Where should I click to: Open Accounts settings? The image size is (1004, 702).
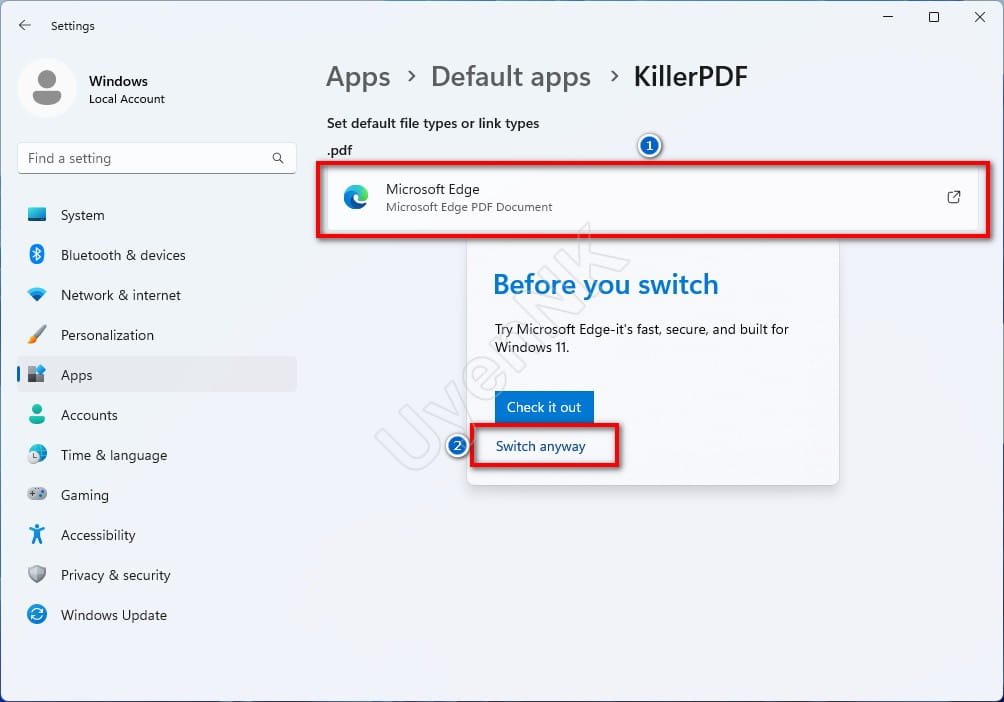tap(157, 415)
